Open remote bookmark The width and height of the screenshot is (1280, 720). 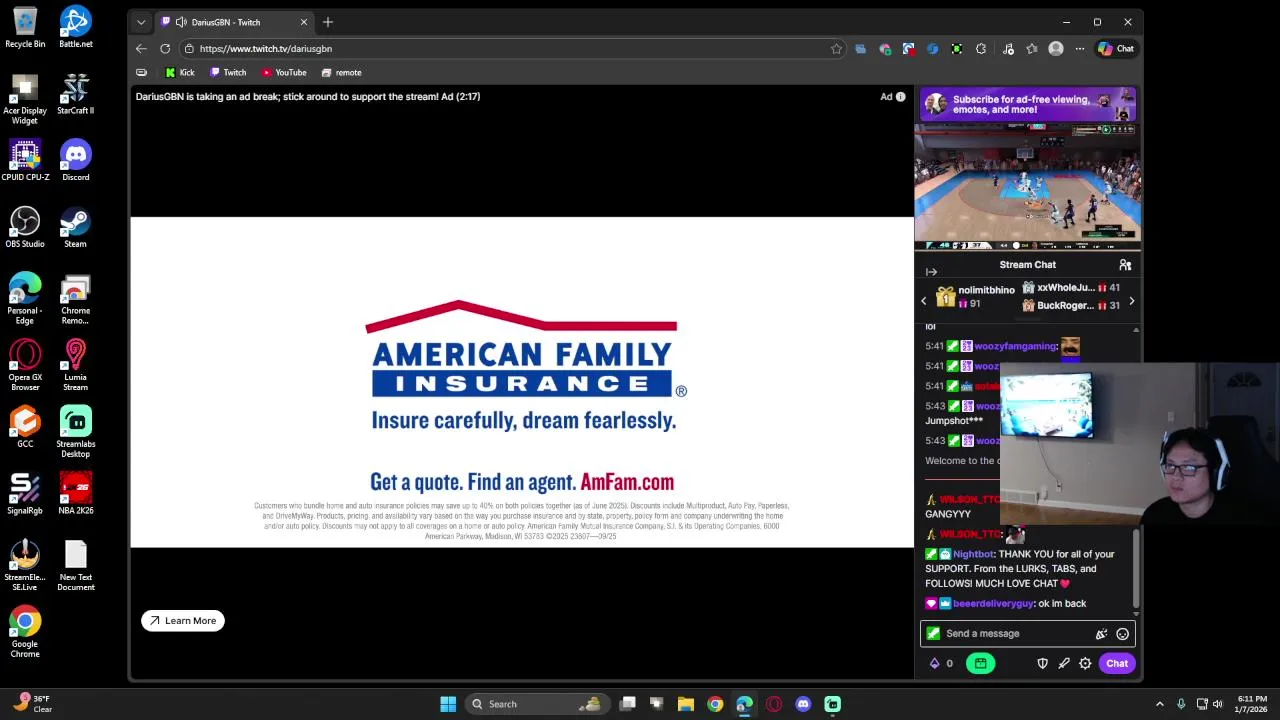click(x=341, y=72)
